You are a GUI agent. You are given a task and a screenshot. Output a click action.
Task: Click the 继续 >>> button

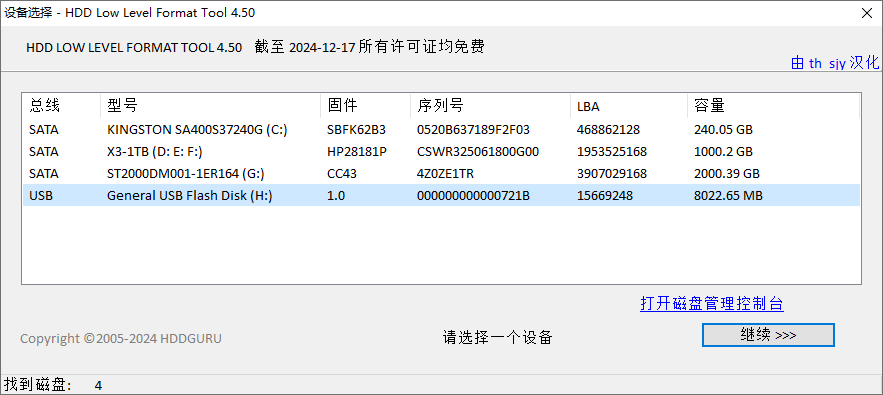point(768,335)
